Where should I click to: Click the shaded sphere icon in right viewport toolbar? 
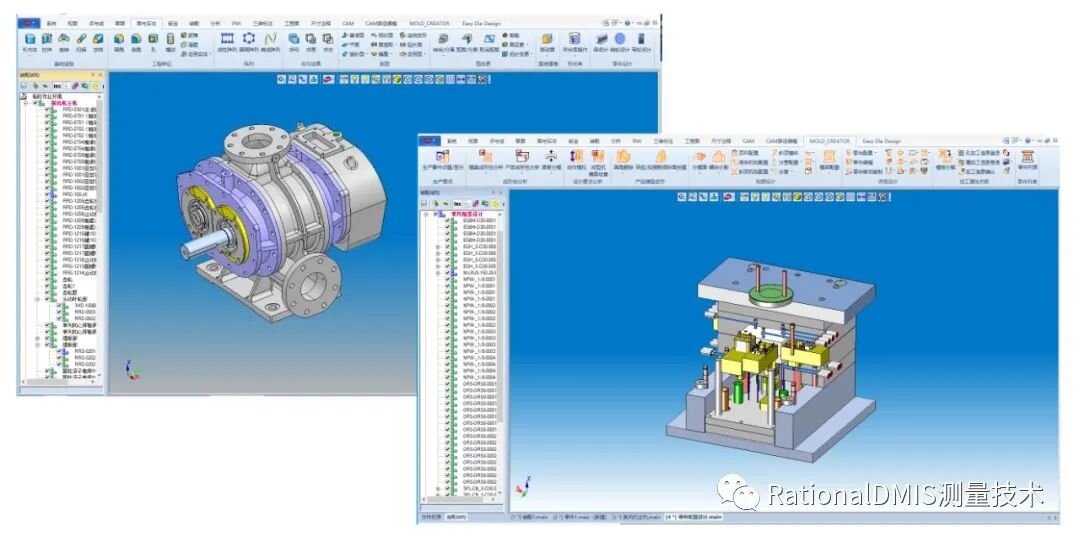[x=798, y=197]
